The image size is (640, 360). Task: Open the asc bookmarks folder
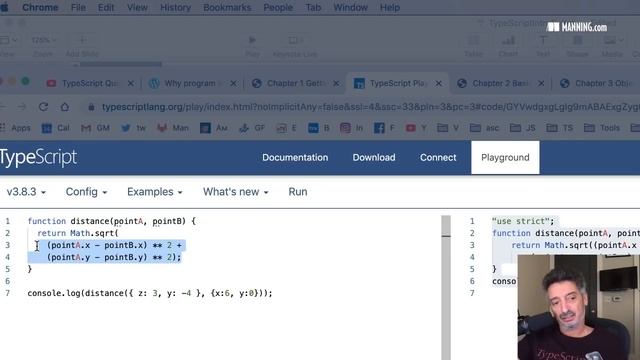click(x=484, y=128)
